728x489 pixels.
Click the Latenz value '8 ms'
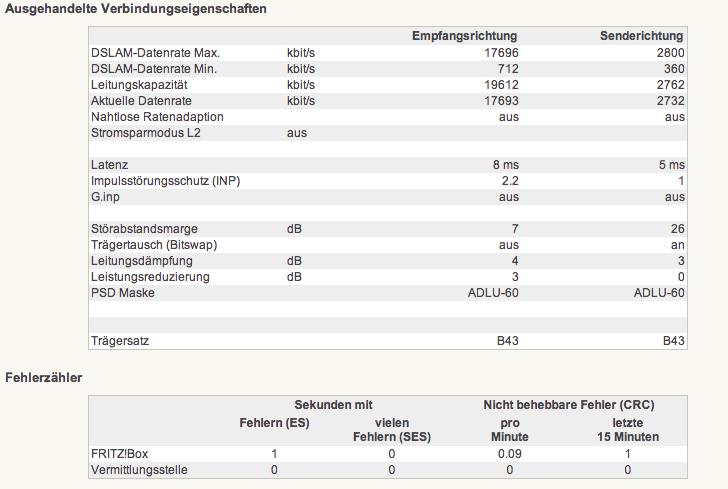pyautogui.click(x=506, y=165)
